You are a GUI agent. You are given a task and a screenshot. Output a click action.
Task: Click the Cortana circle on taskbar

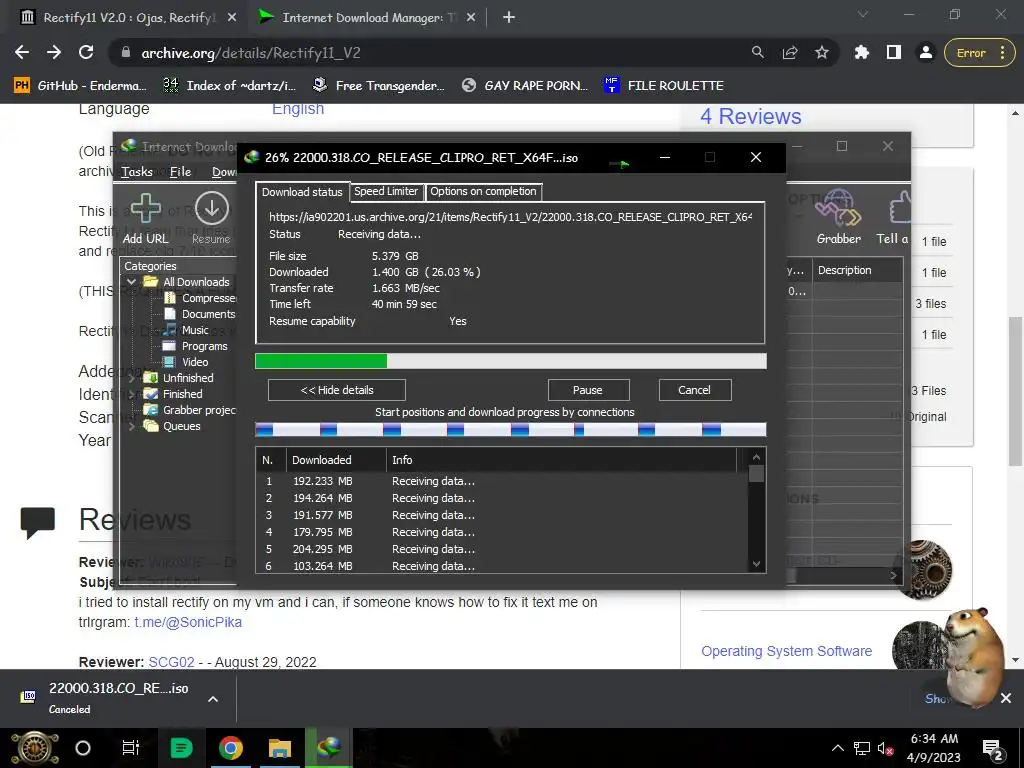83,748
